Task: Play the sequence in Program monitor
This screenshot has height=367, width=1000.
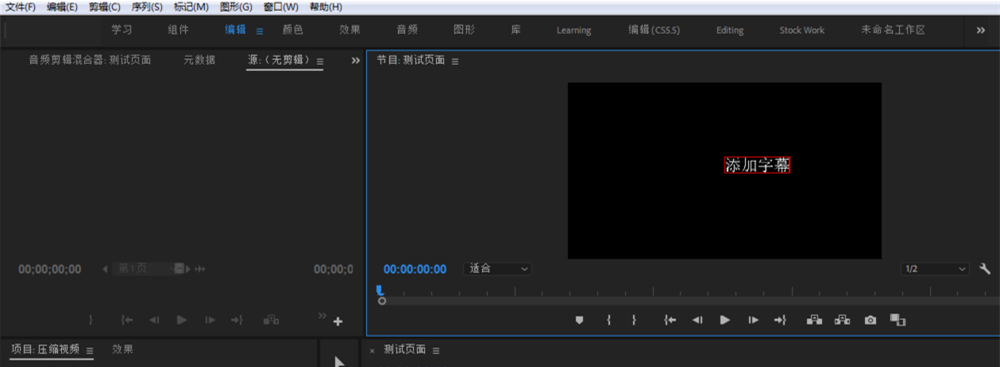Action: coord(725,320)
